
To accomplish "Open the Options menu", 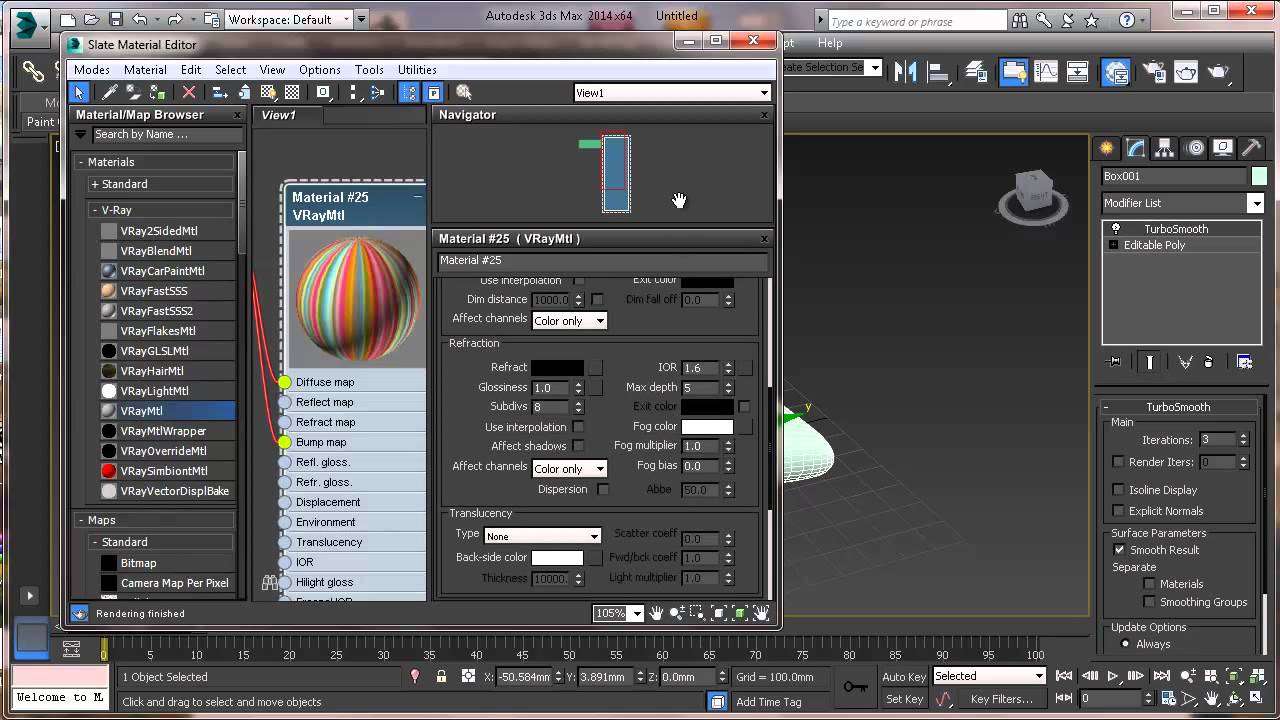I will (320, 70).
